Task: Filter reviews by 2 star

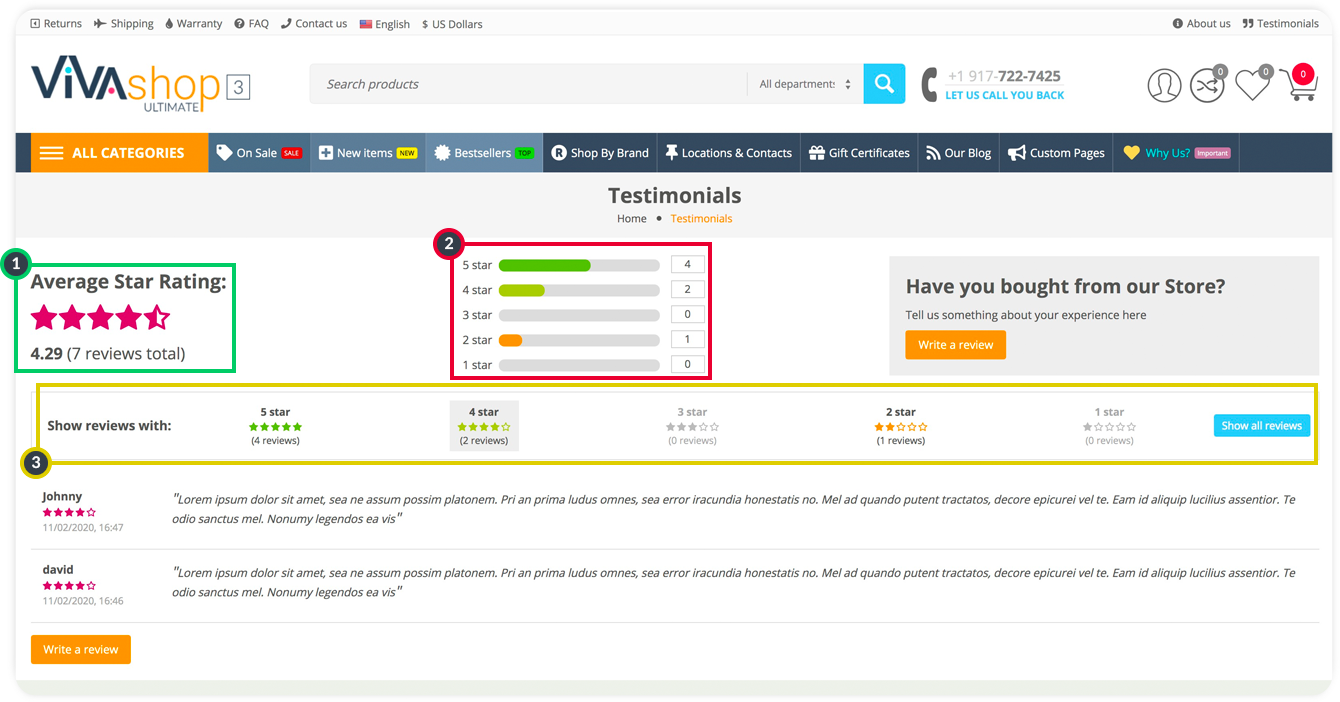Action: 900,425
